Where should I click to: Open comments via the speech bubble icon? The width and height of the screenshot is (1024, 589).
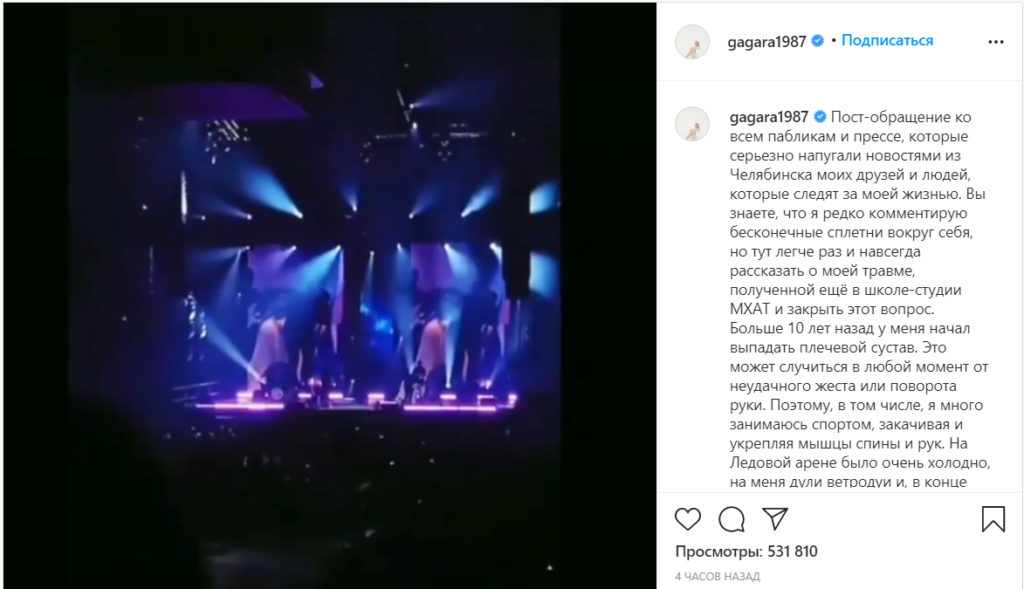click(x=731, y=519)
